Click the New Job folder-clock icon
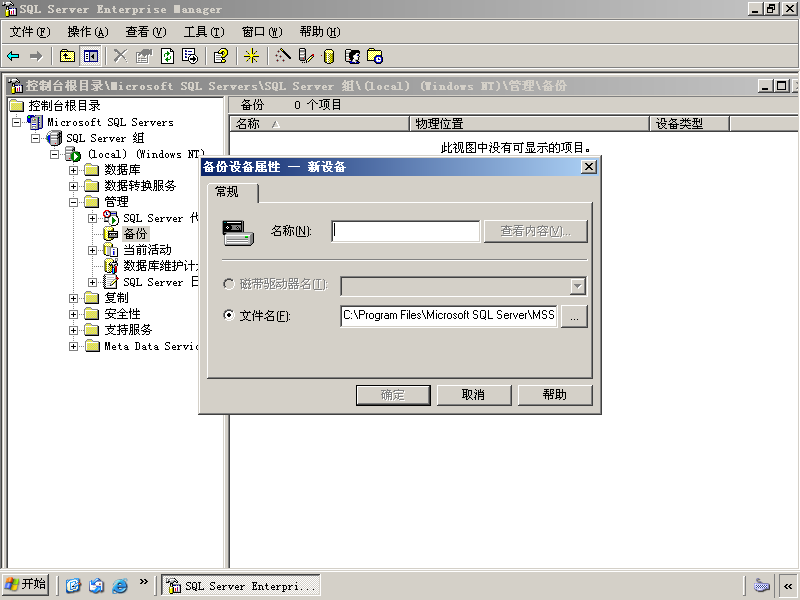 (x=375, y=56)
